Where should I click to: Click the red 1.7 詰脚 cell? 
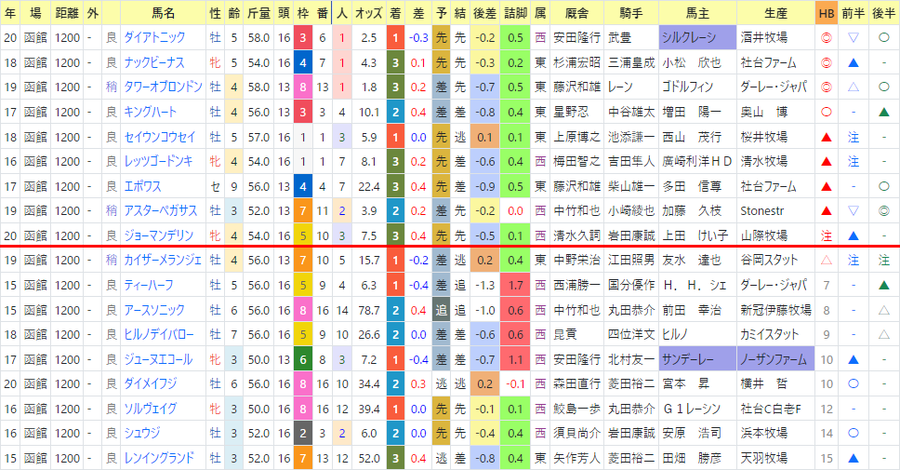coord(515,285)
